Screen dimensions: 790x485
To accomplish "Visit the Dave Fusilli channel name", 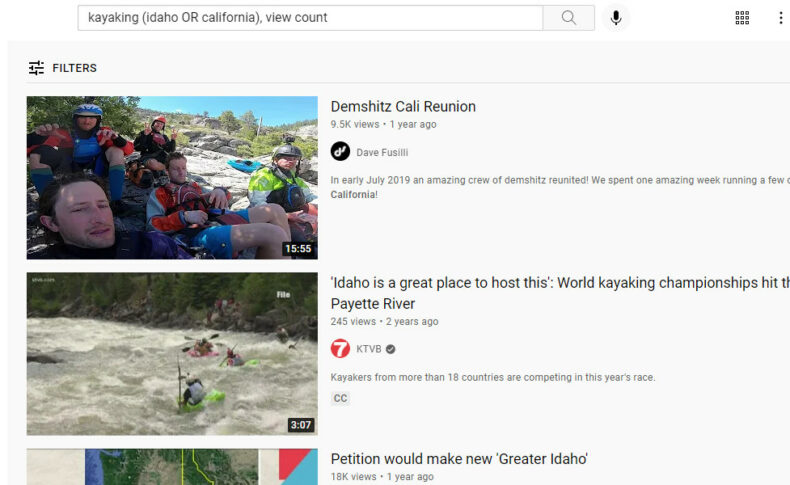I will pyautogui.click(x=382, y=153).
